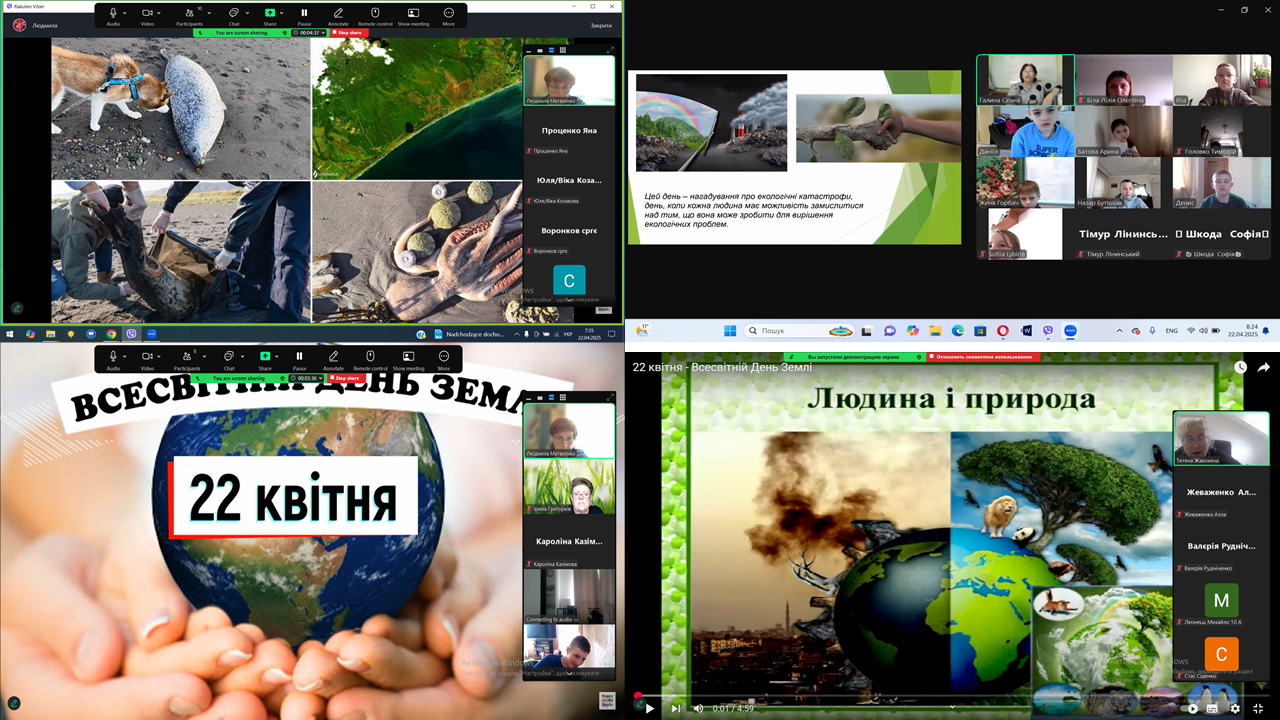Viewport: 1280px width, 720px height.
Task: Enter fullscreen in the YouTube player
Action: click(1258, 708)
